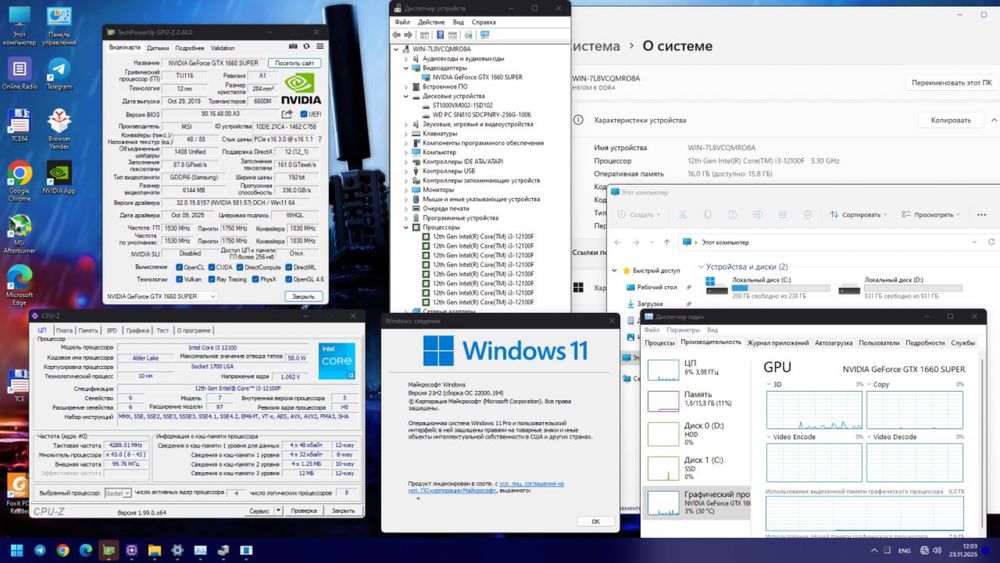This screenshot has height=563, width=1000.
Task: Collapse Видеоадаптеры node in Device Manager
Action: click(x=406, y=68)
